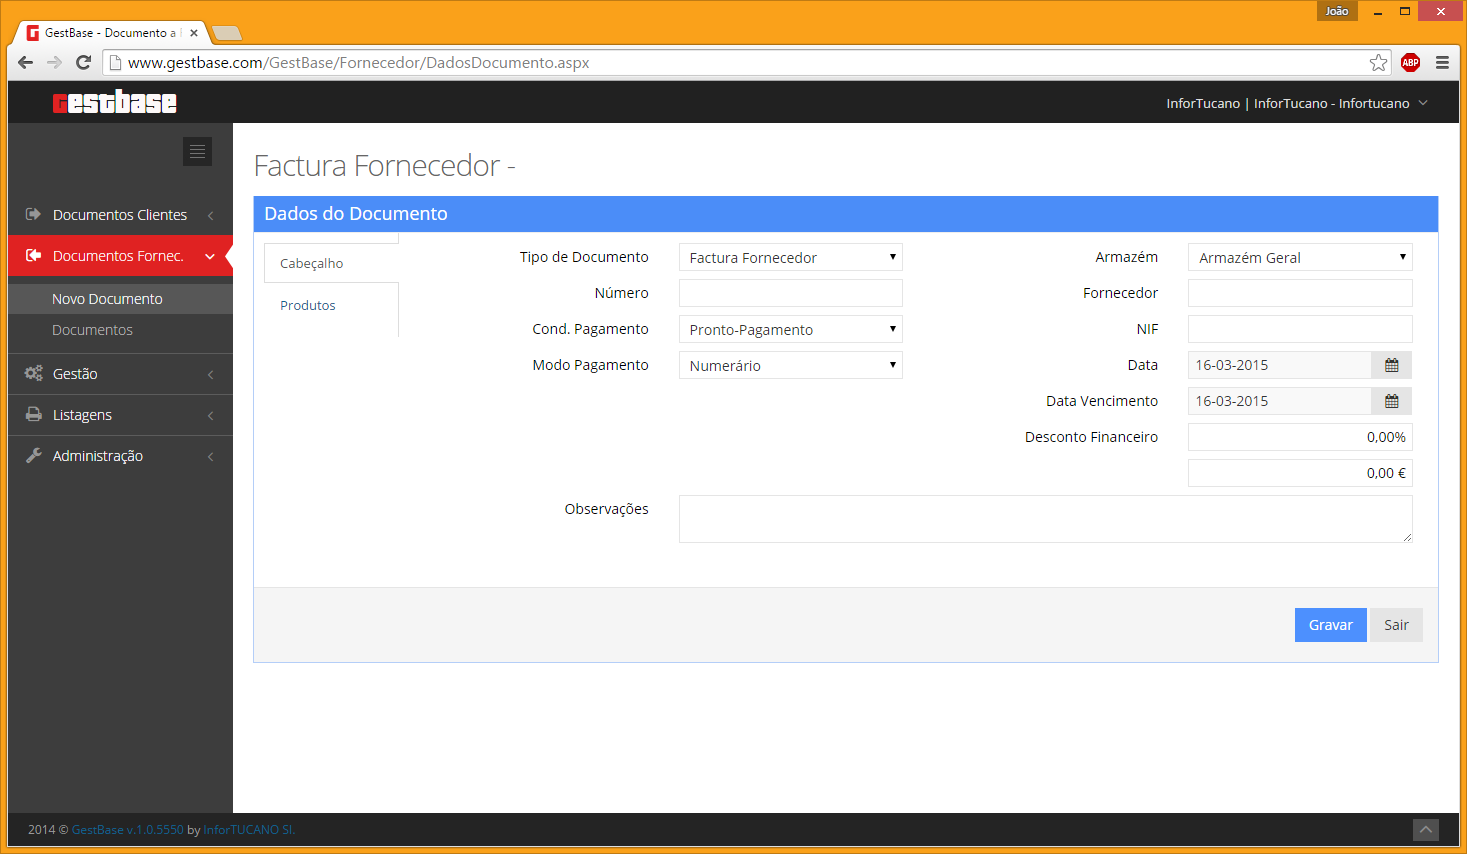Click the GestBase logo in header
This screenshot has height=854, width=1467.
115,102
